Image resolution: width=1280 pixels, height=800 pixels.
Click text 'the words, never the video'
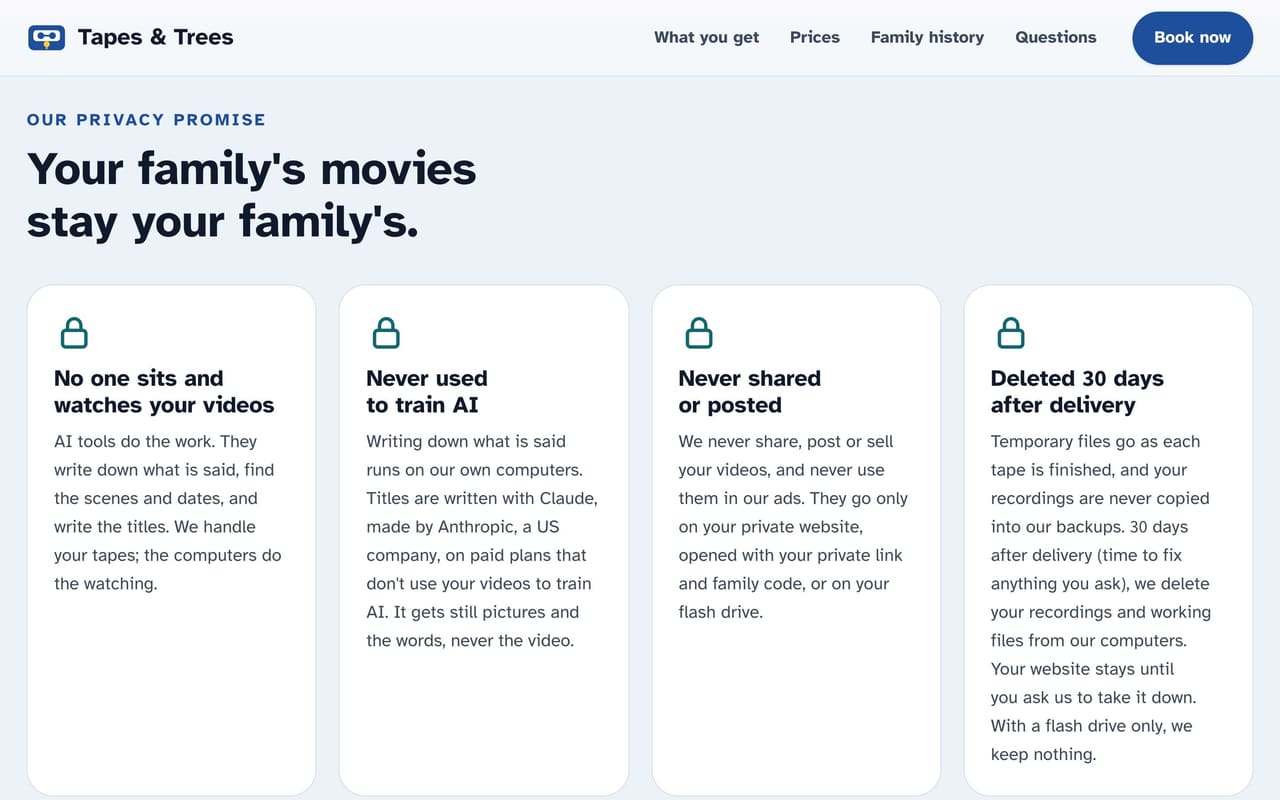coord(470,640)
